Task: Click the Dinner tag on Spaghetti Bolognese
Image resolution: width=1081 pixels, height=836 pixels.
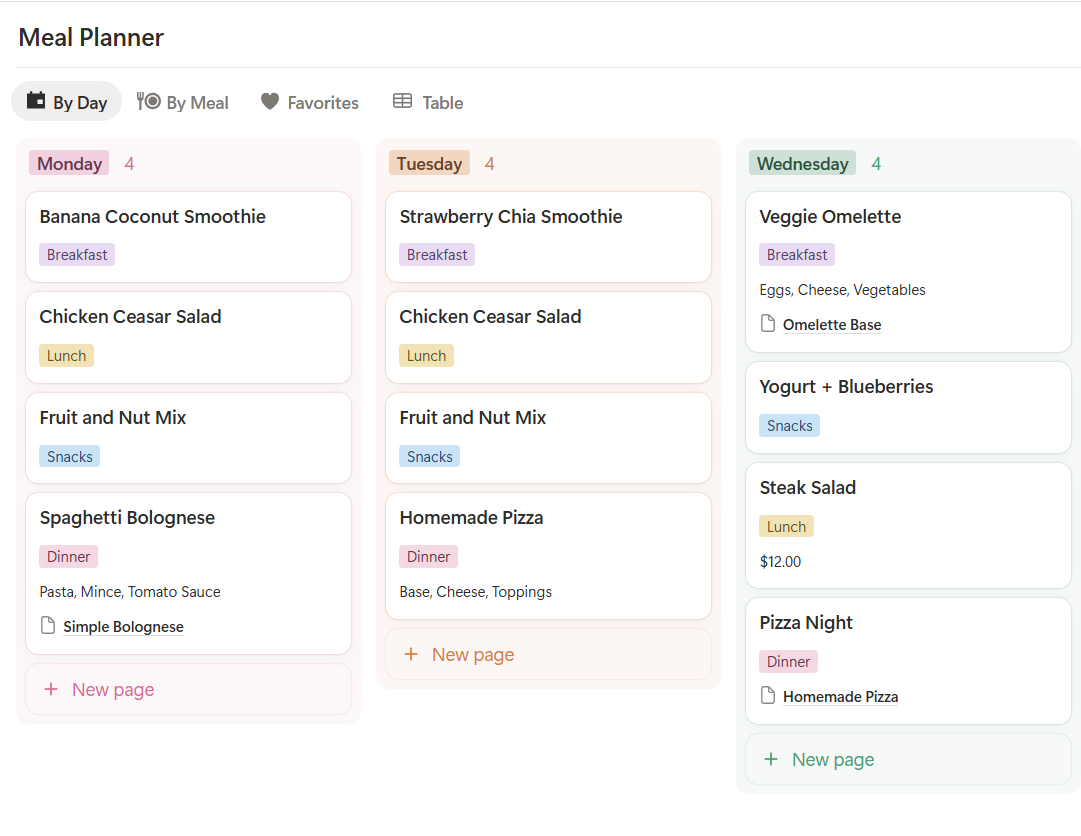Action: (68, 556)
